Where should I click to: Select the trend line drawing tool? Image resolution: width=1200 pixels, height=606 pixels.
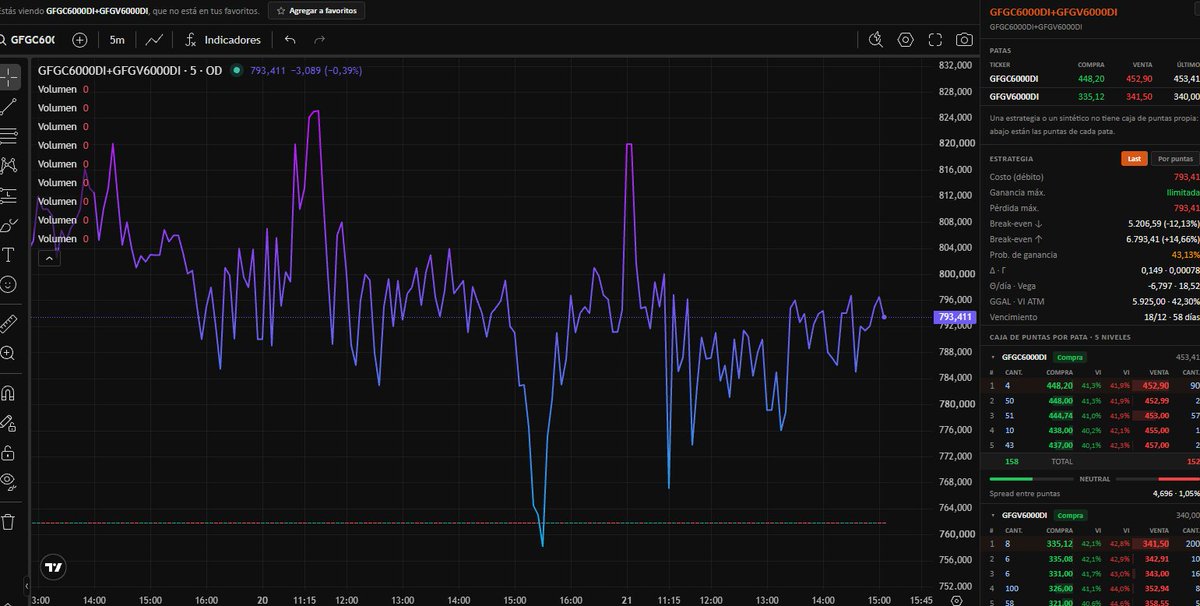pyautogui.click(x=8, y=107)
